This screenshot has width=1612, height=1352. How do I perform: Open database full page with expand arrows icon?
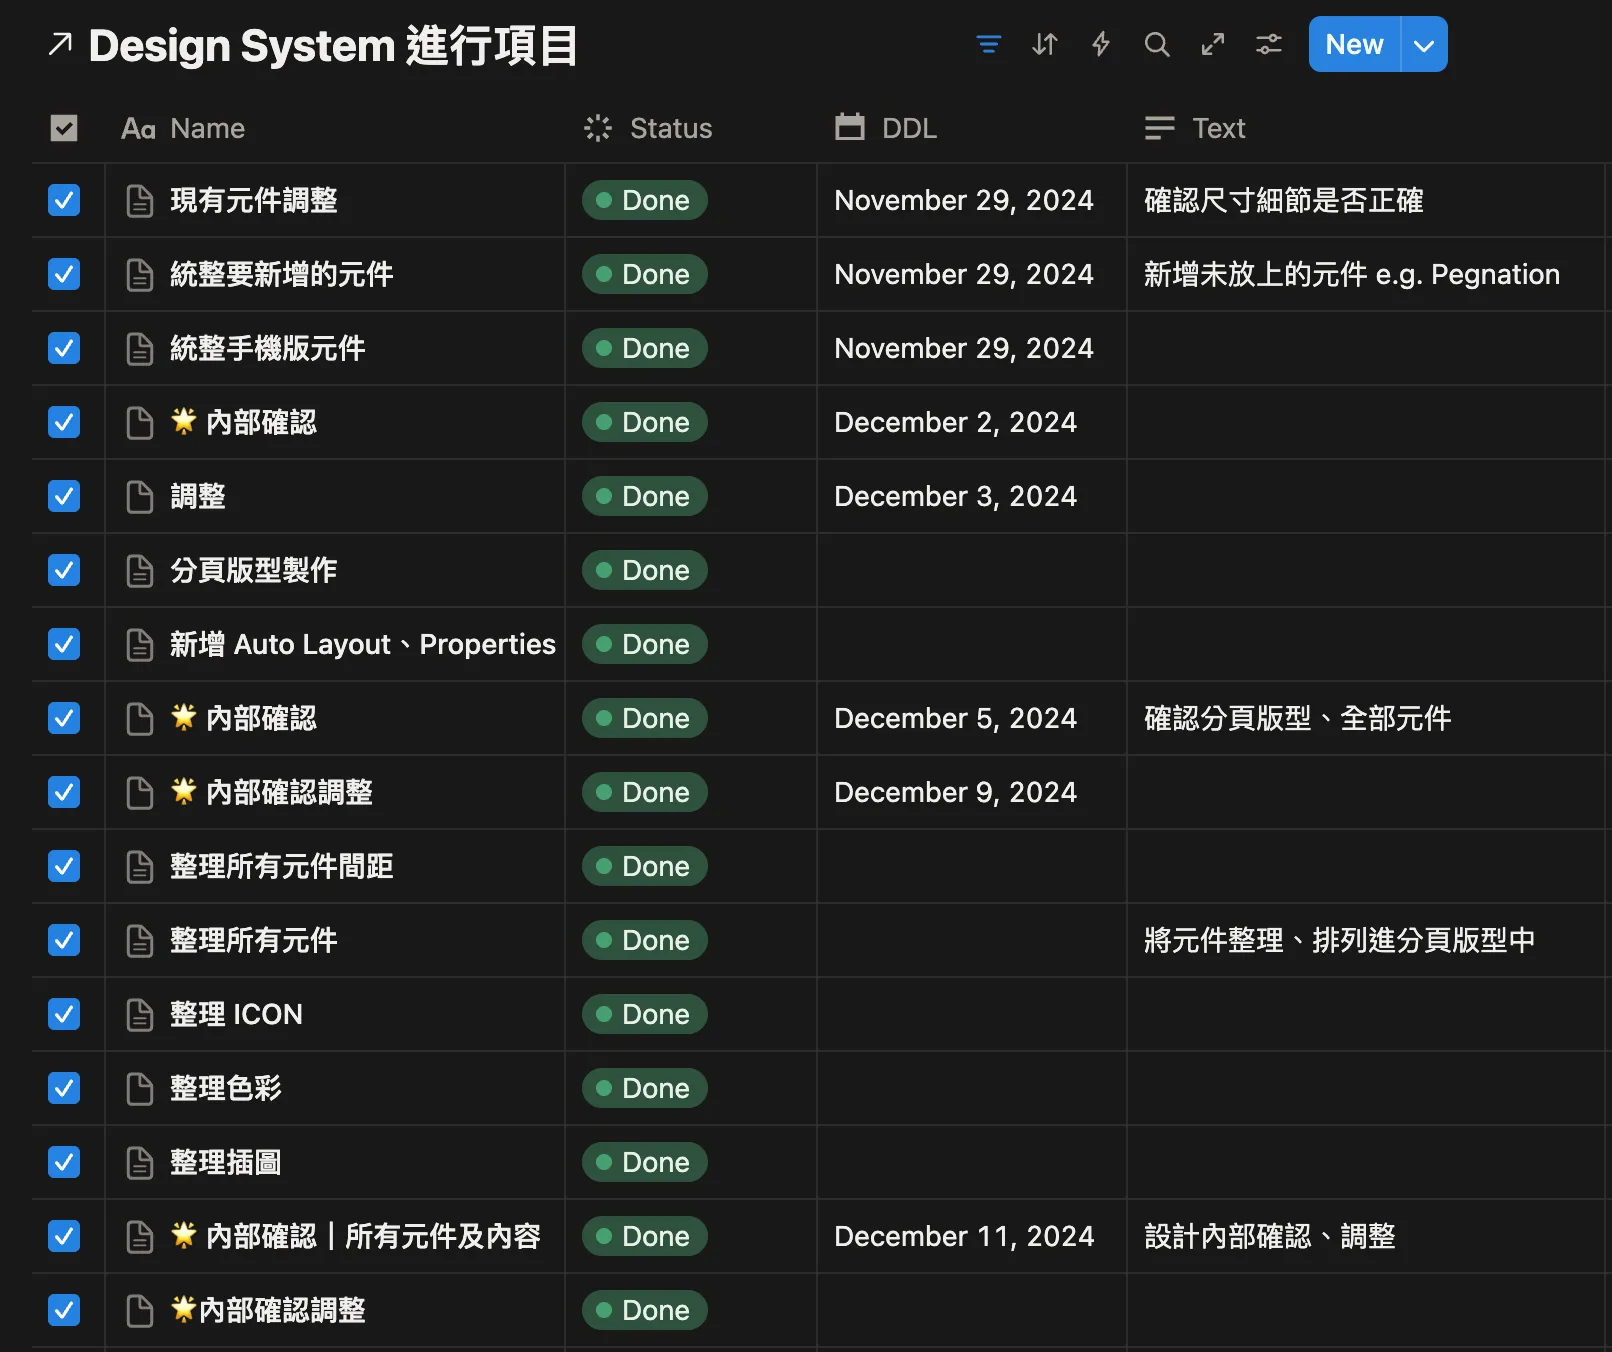1213,45
